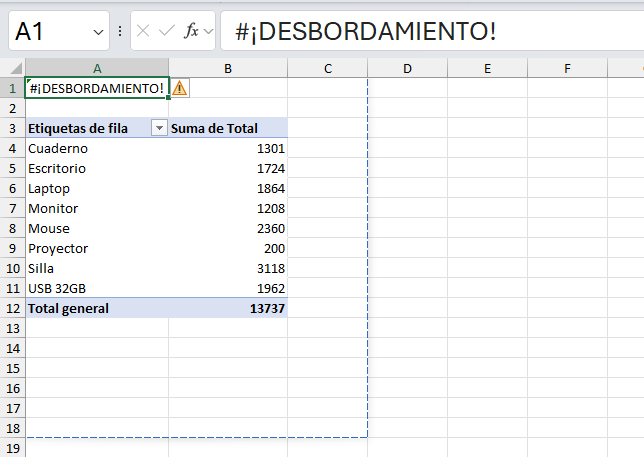Click the Select All corner triangle

(x=15, y=68)
